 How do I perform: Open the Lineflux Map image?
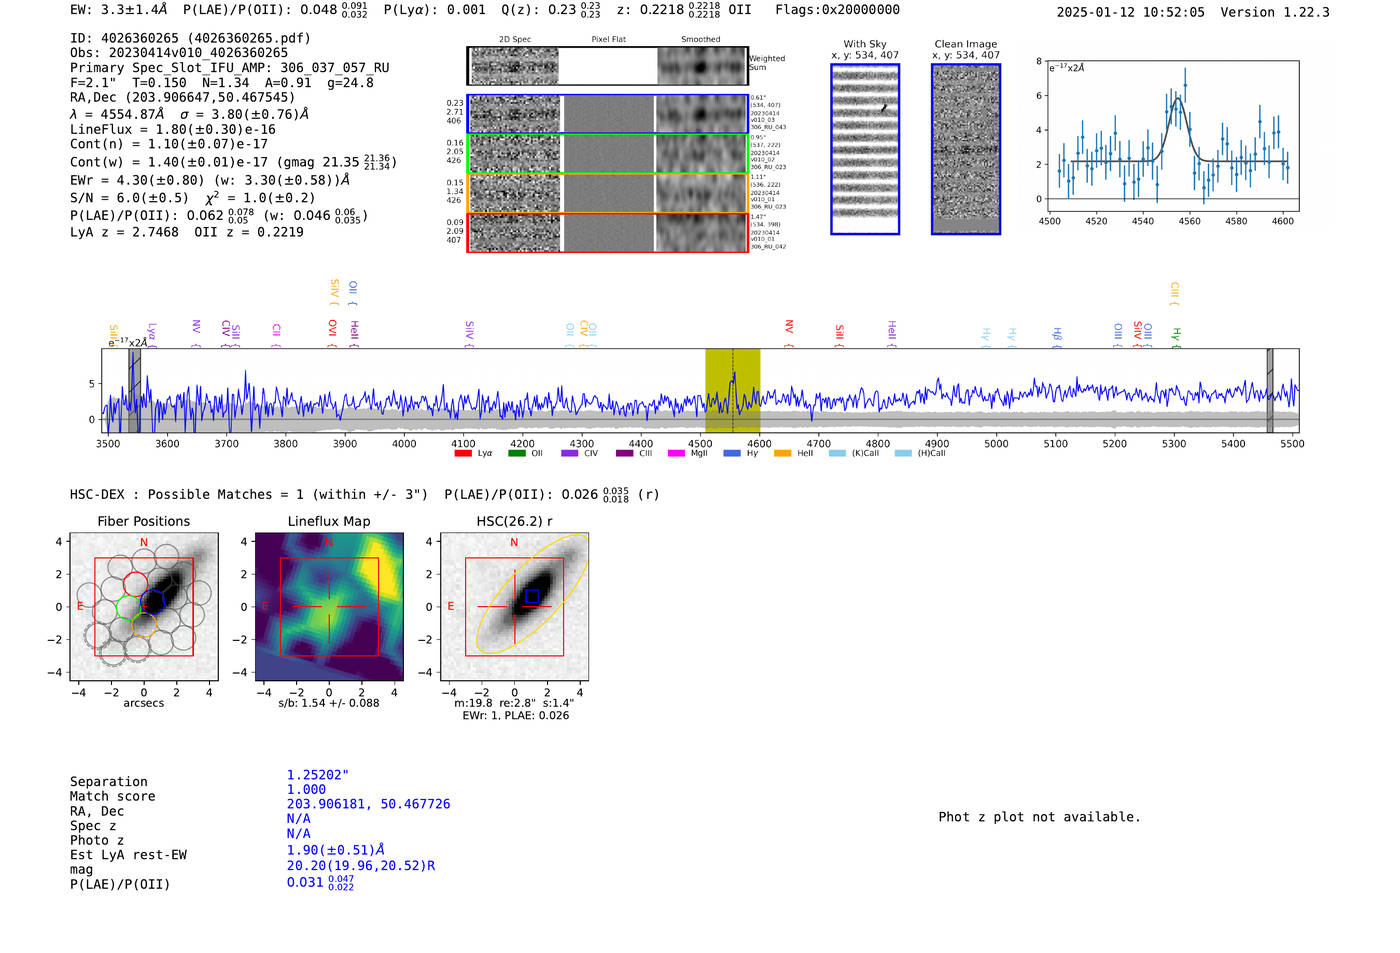[329, 608]
